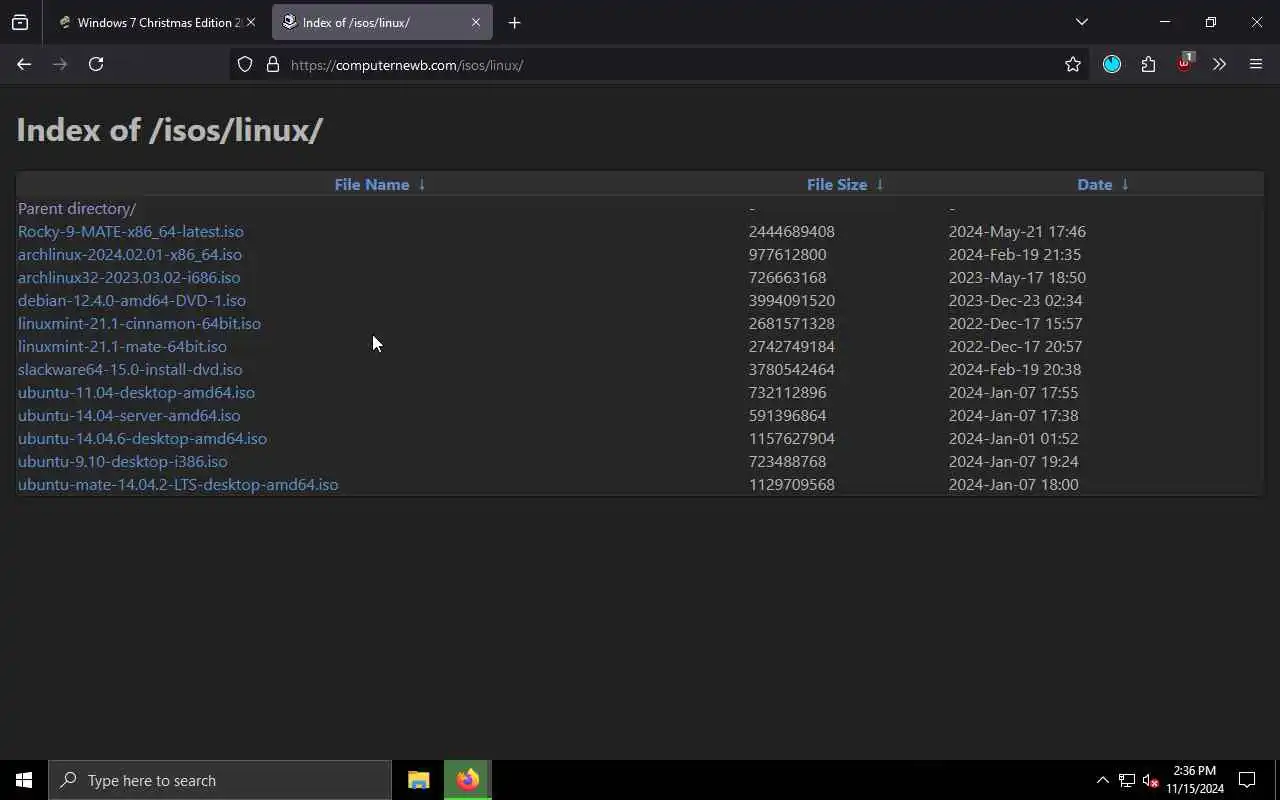Open the uBlock Origin extension icon
This screenshot has width=1280, height=800.
tap(1185, 63)
